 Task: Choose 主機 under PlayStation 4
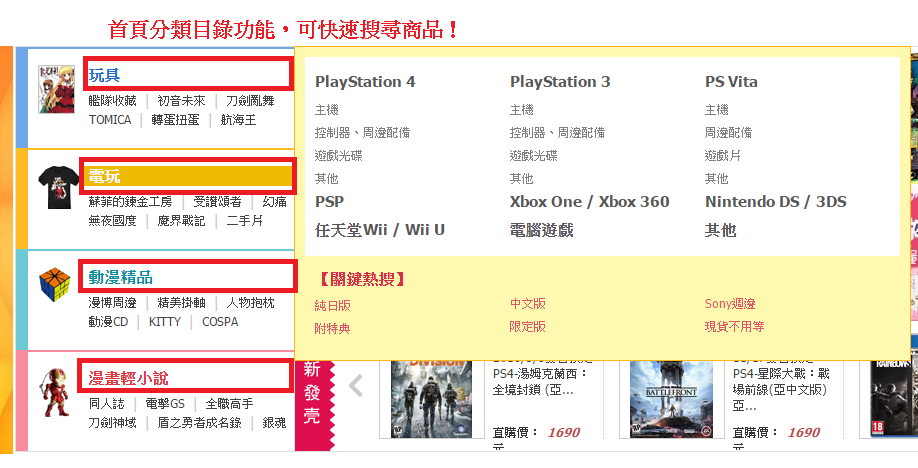pyautogui.click(x=327, y=110)
